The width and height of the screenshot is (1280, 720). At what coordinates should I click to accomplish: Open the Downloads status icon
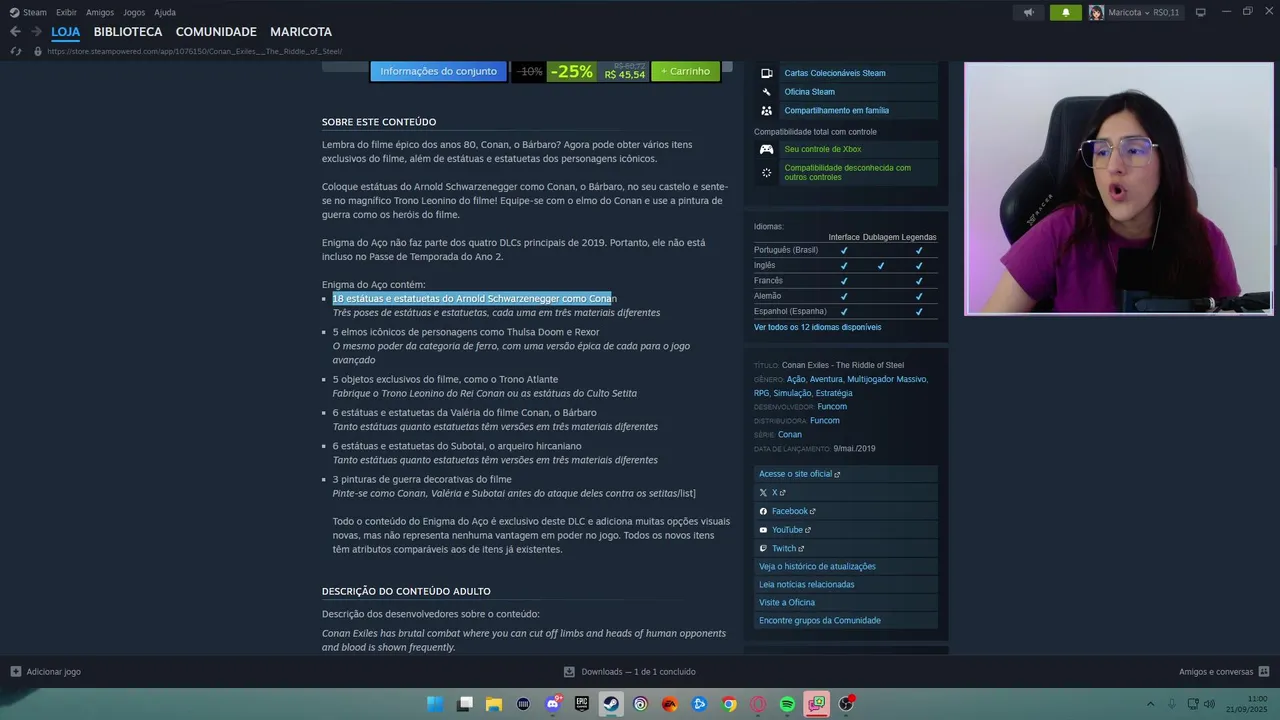(x=569, y=672)
